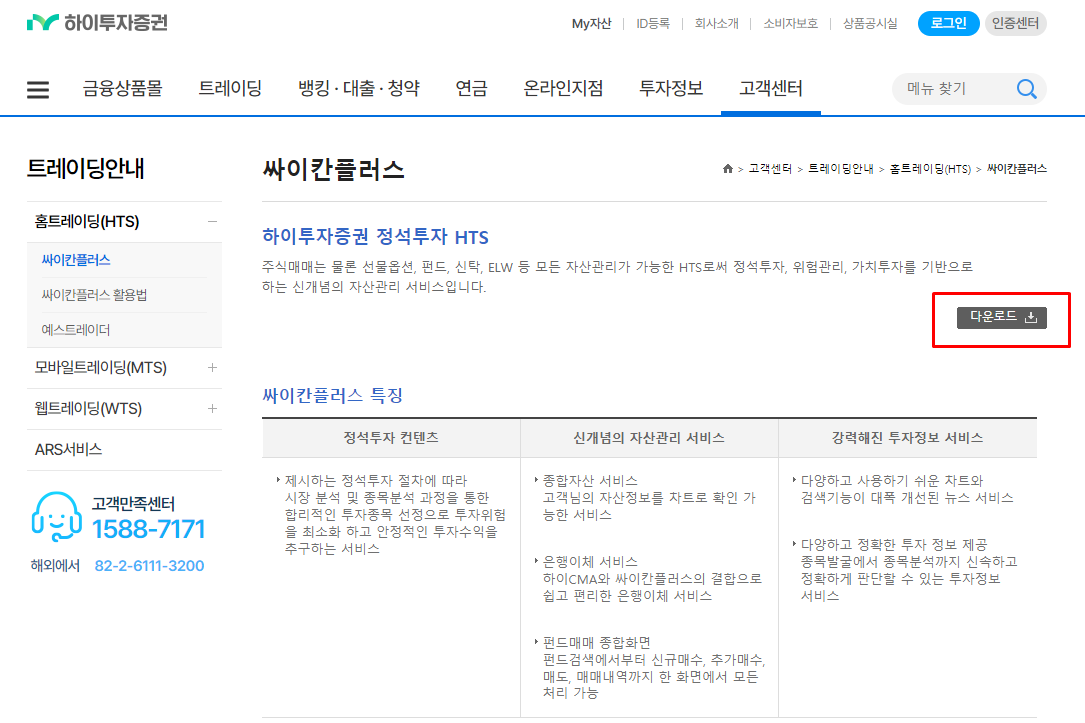This screenshot has width=1085, height=723.
Task: Open the 고객센터 menu
Action: click(x=771, y=89)
